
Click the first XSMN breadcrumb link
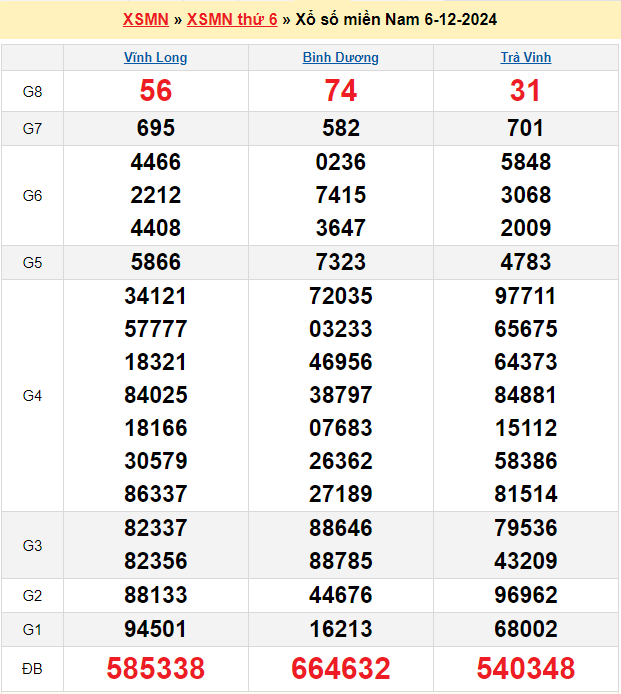(144, 20)
